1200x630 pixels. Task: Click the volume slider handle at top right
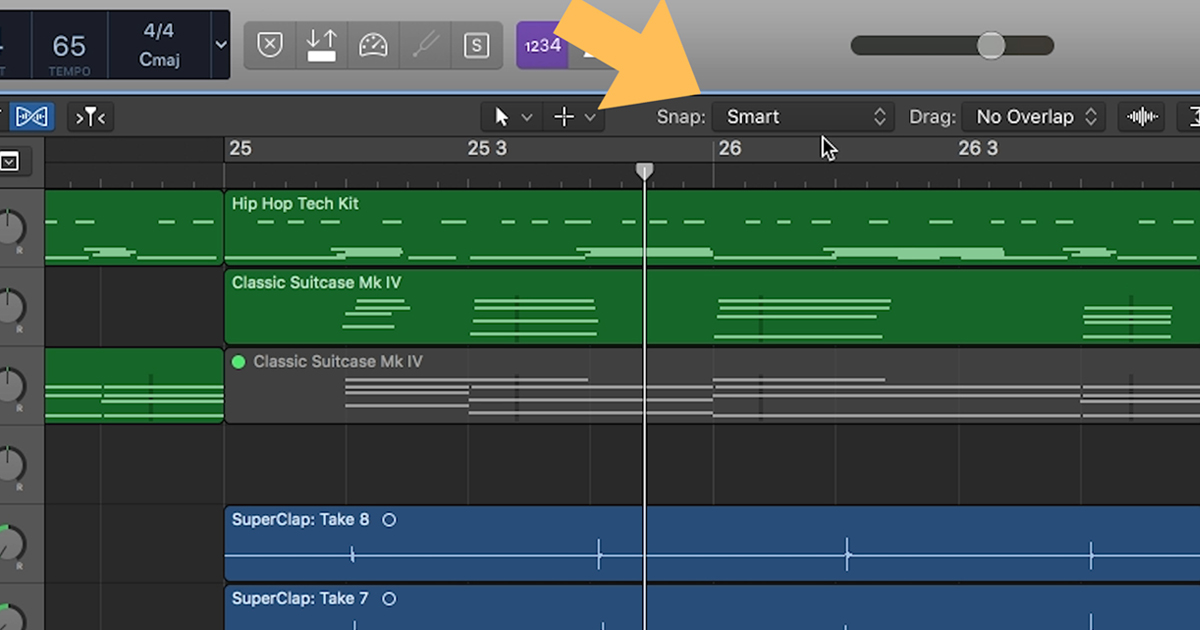(989, 44)
